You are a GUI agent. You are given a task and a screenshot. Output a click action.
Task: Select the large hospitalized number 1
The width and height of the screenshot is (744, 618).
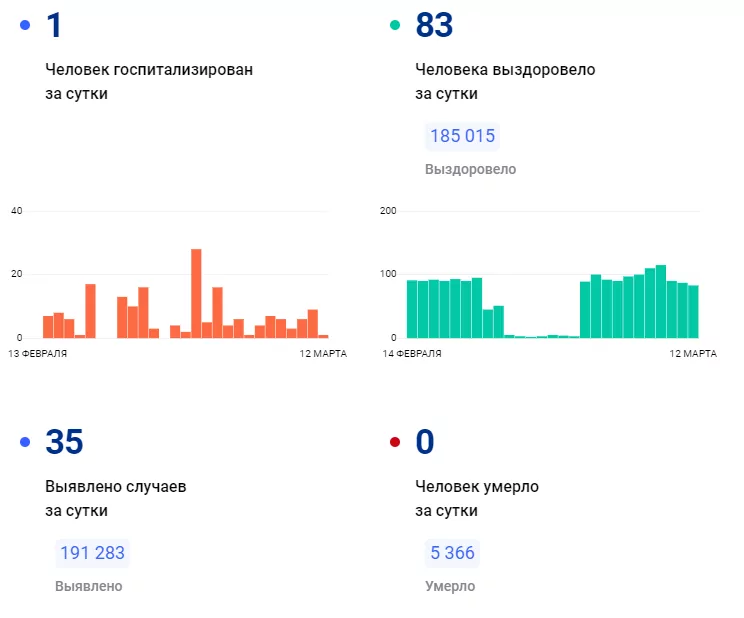(x=54, y=25)
